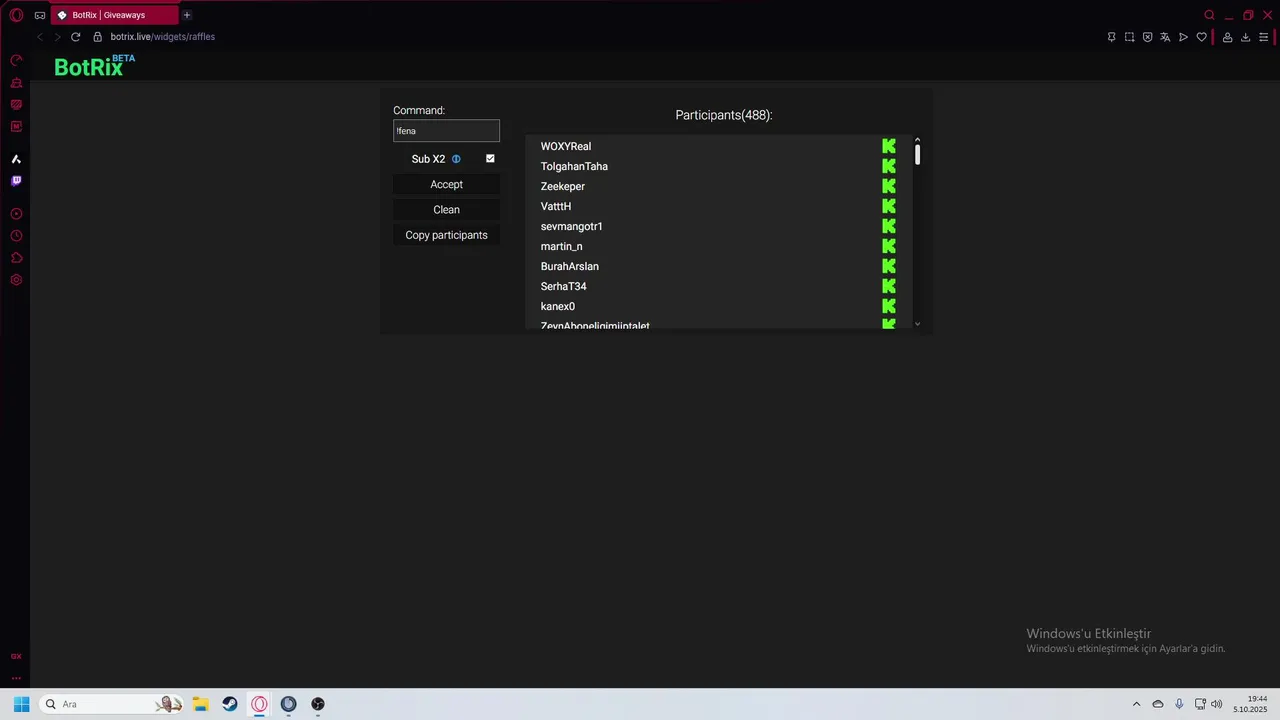Click the Sub X2 info icon

(x=456, y=159)
